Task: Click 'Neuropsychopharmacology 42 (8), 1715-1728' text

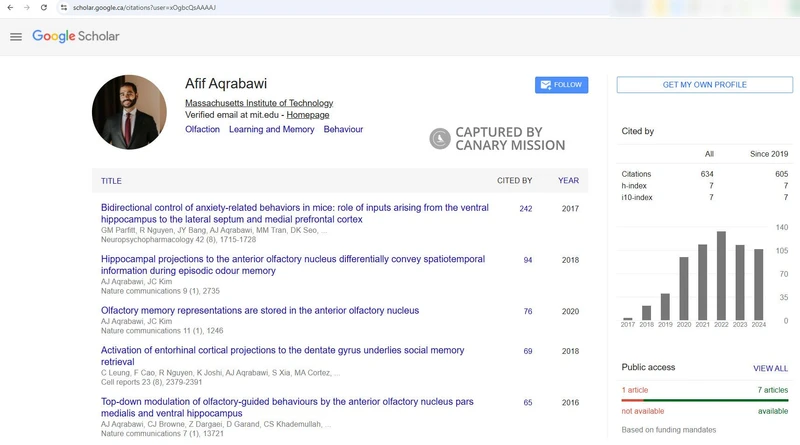Action: click(x=178, y=239)
